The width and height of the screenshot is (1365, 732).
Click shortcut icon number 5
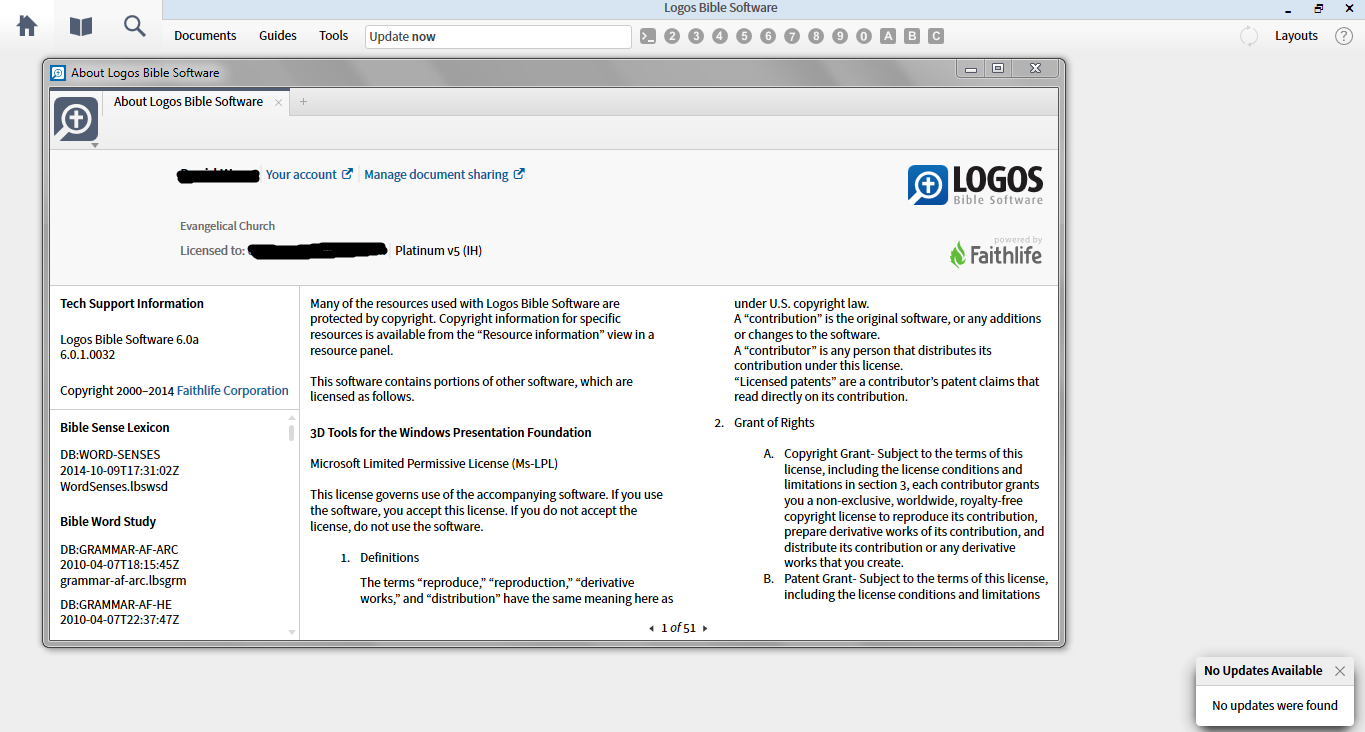click(744, 36)
